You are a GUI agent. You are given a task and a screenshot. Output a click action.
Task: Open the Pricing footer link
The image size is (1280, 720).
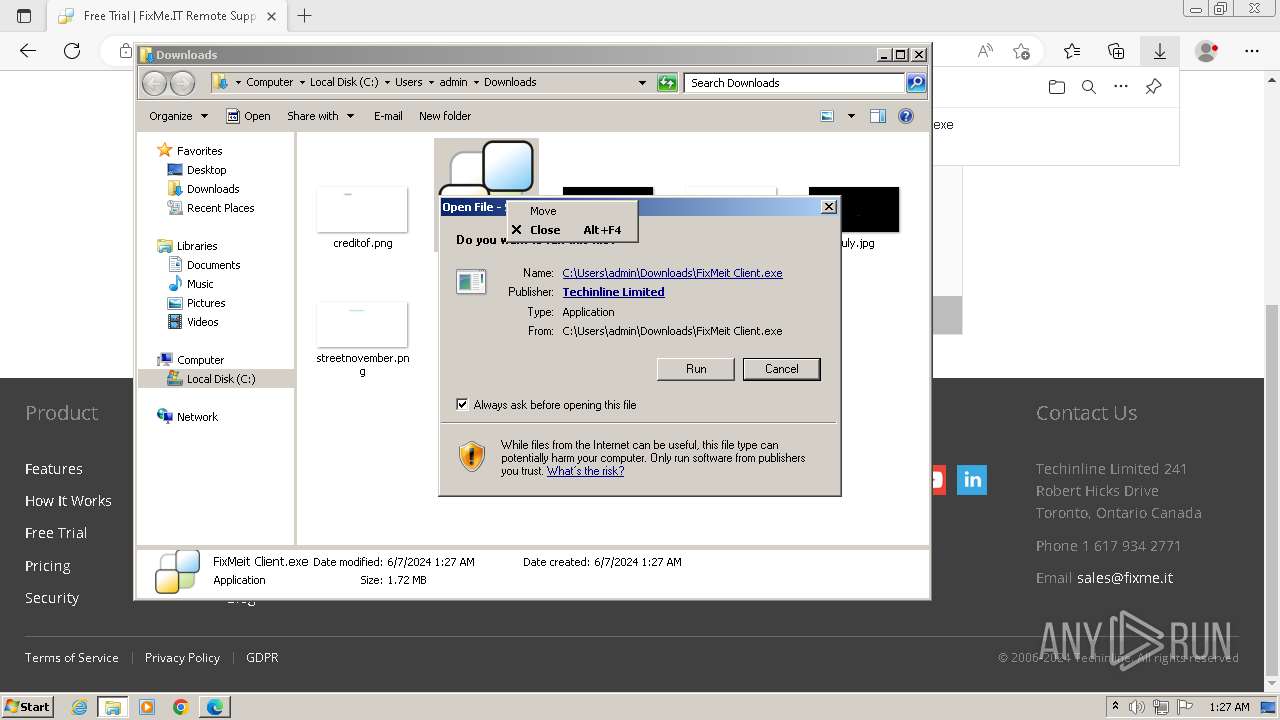(x=47, y=566)
